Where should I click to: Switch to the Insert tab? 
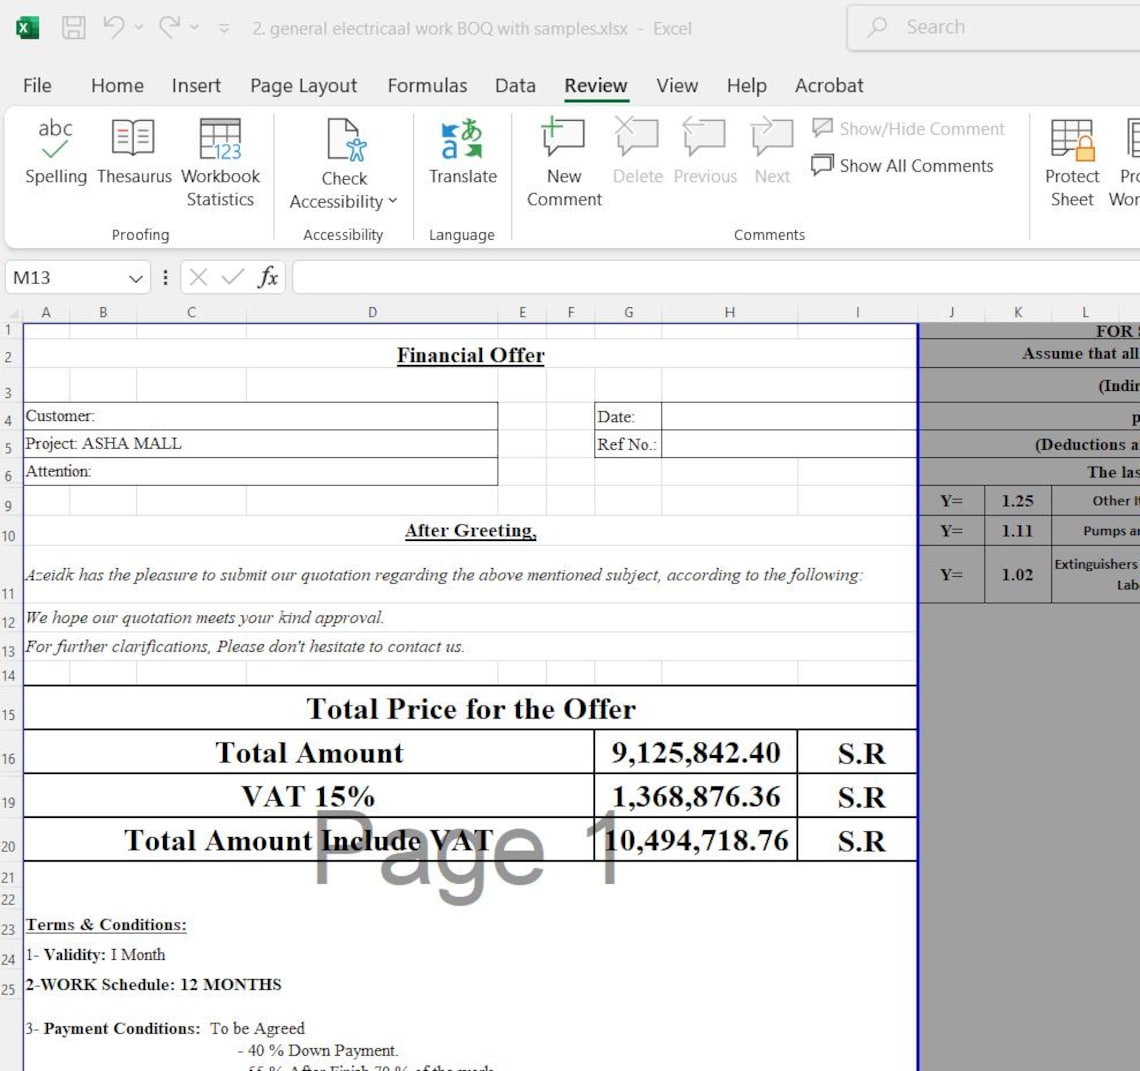[196, 86]
